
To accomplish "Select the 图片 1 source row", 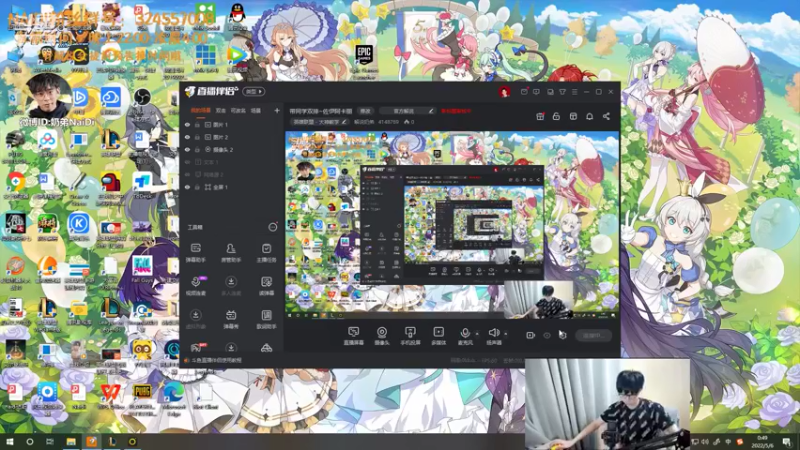I will point(232,124).
